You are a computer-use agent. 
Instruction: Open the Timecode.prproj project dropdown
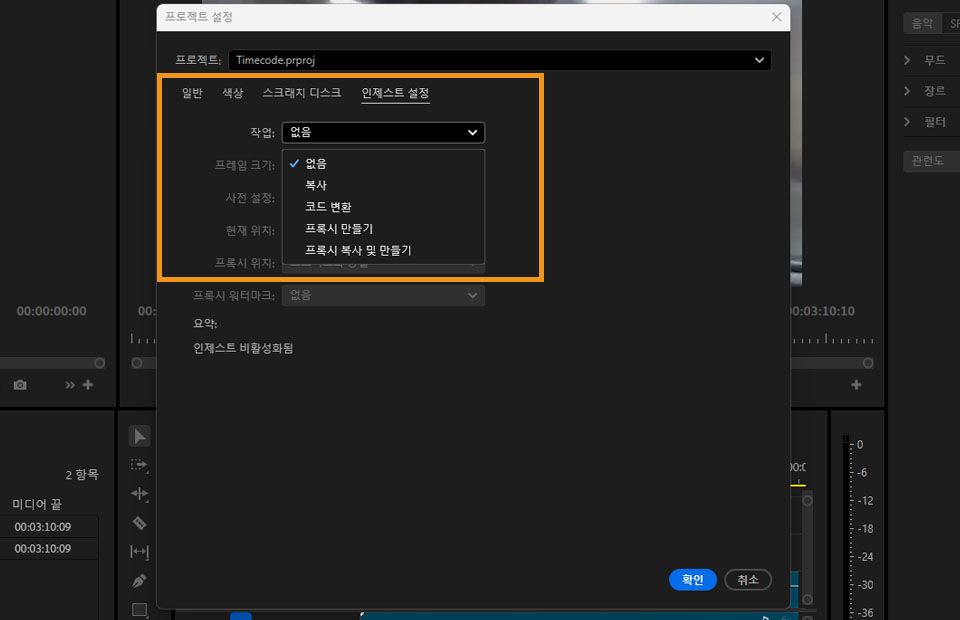pos(499,59)
